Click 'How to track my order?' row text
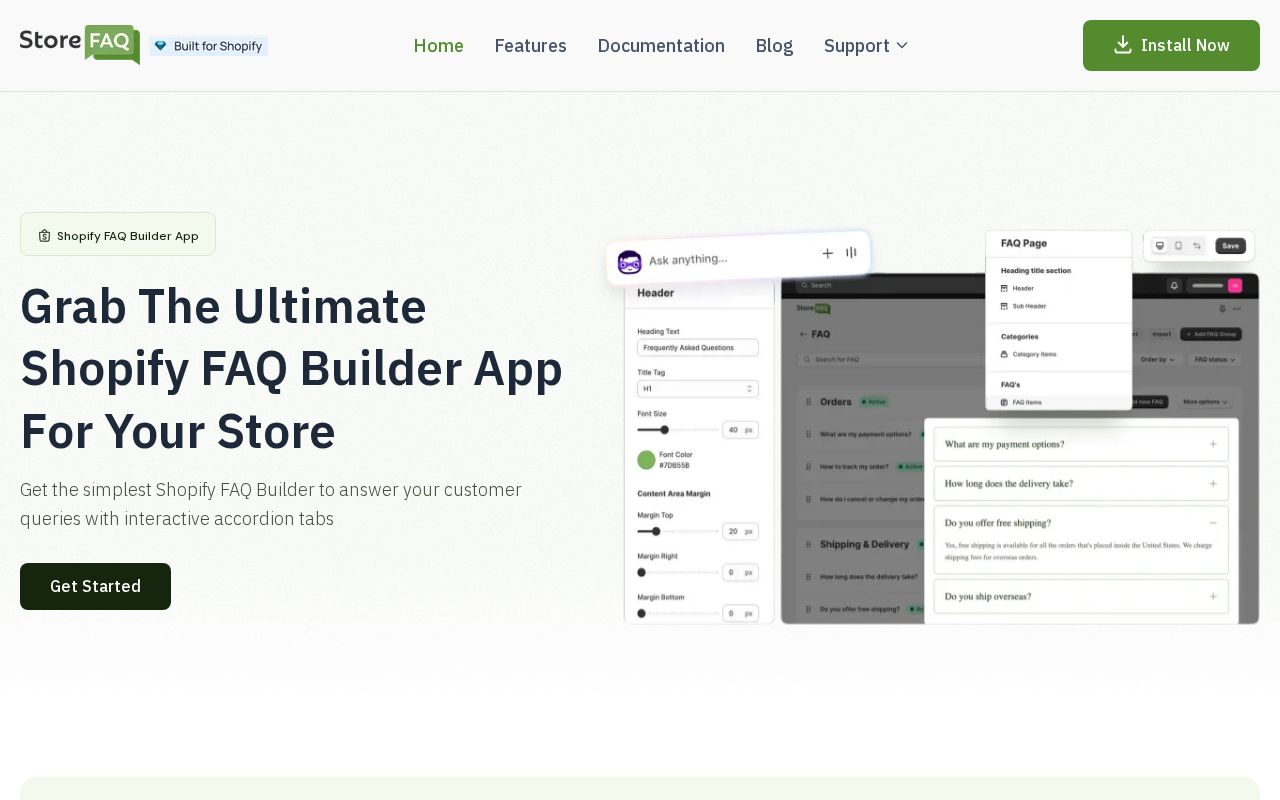This screenshot has height=800, width=1280. click(x=856, y=466)
